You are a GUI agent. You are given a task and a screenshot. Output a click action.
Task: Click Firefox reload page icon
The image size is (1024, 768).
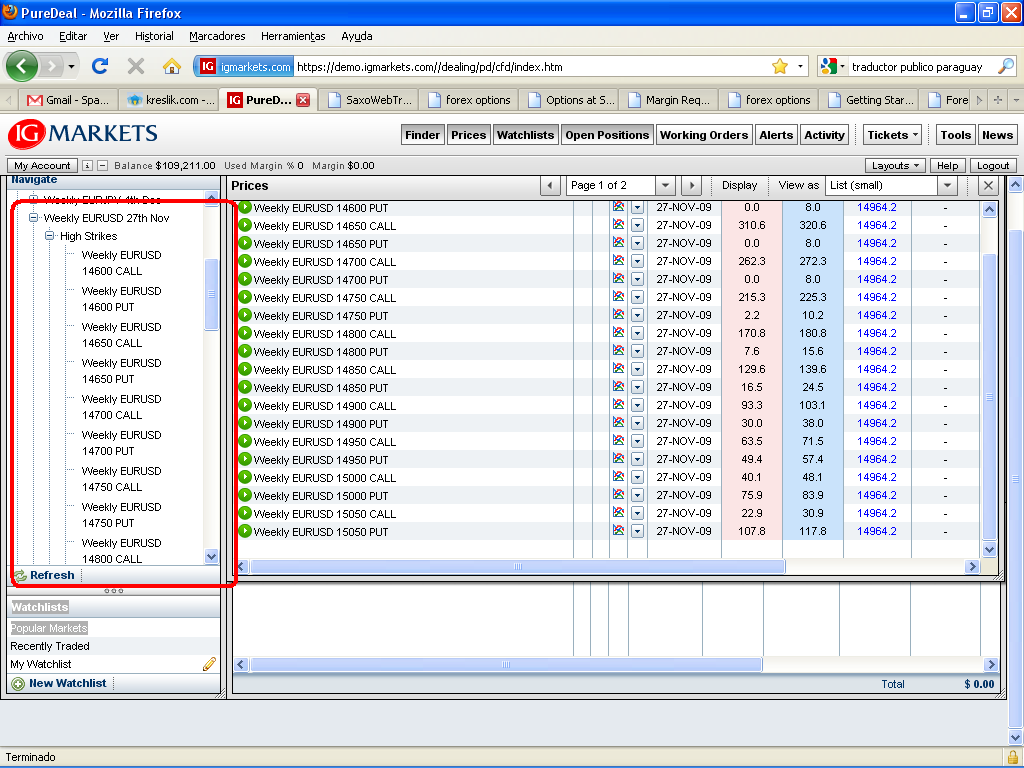[x=99, y=67]
